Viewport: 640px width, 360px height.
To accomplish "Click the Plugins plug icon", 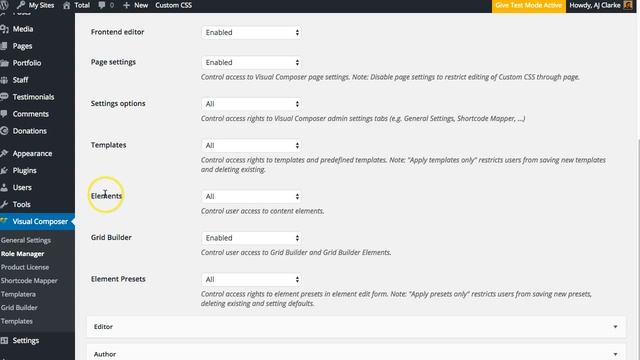I will (4, 171).
